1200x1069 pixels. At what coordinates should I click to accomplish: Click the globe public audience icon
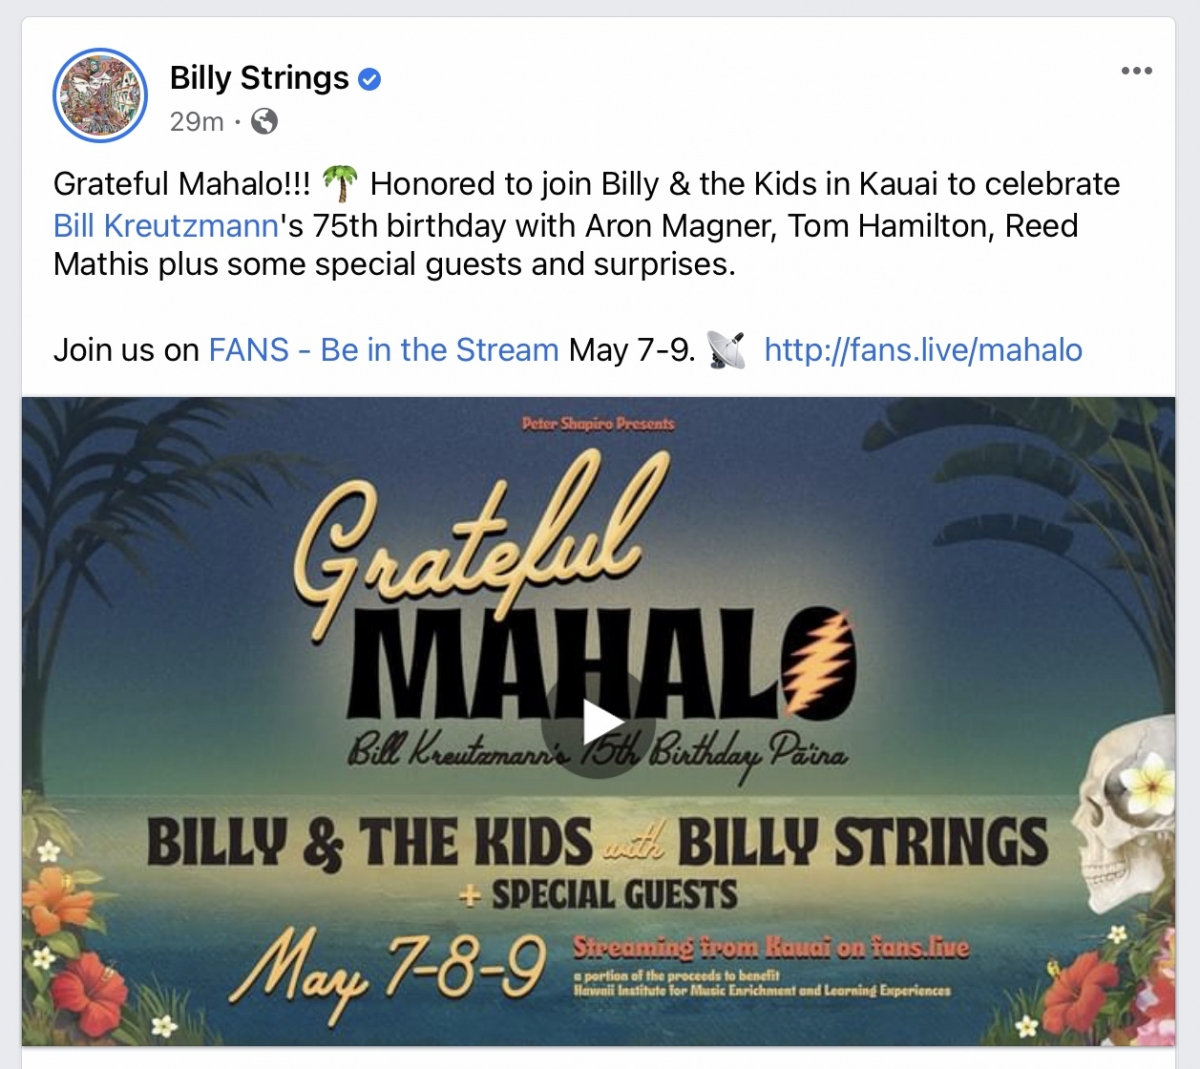[265, 122]
